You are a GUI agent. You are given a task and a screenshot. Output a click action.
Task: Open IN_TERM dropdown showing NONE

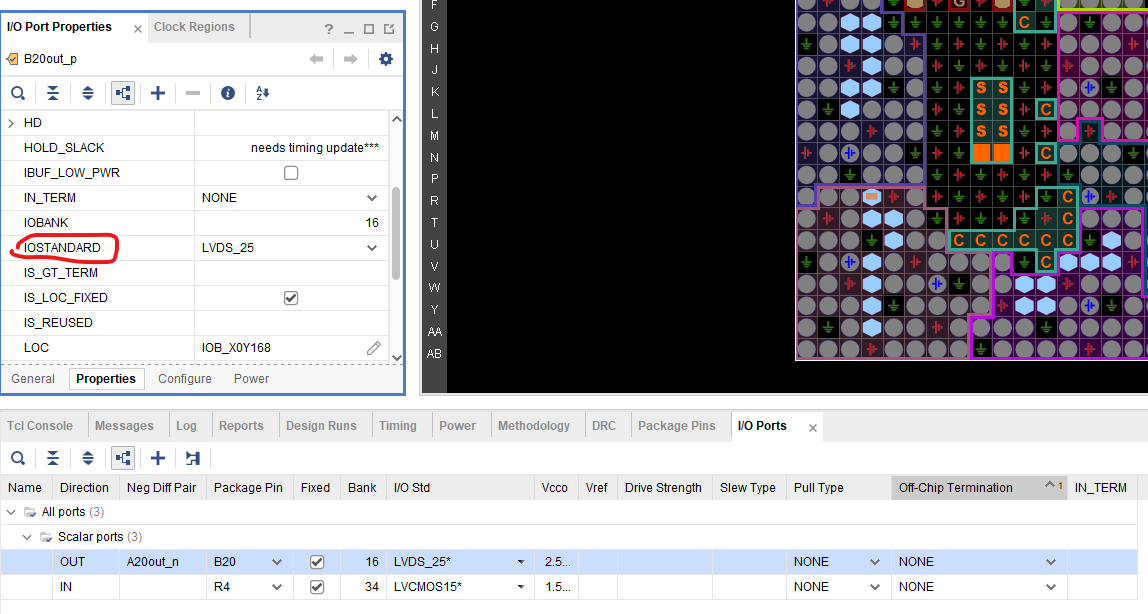coord(372,198)
